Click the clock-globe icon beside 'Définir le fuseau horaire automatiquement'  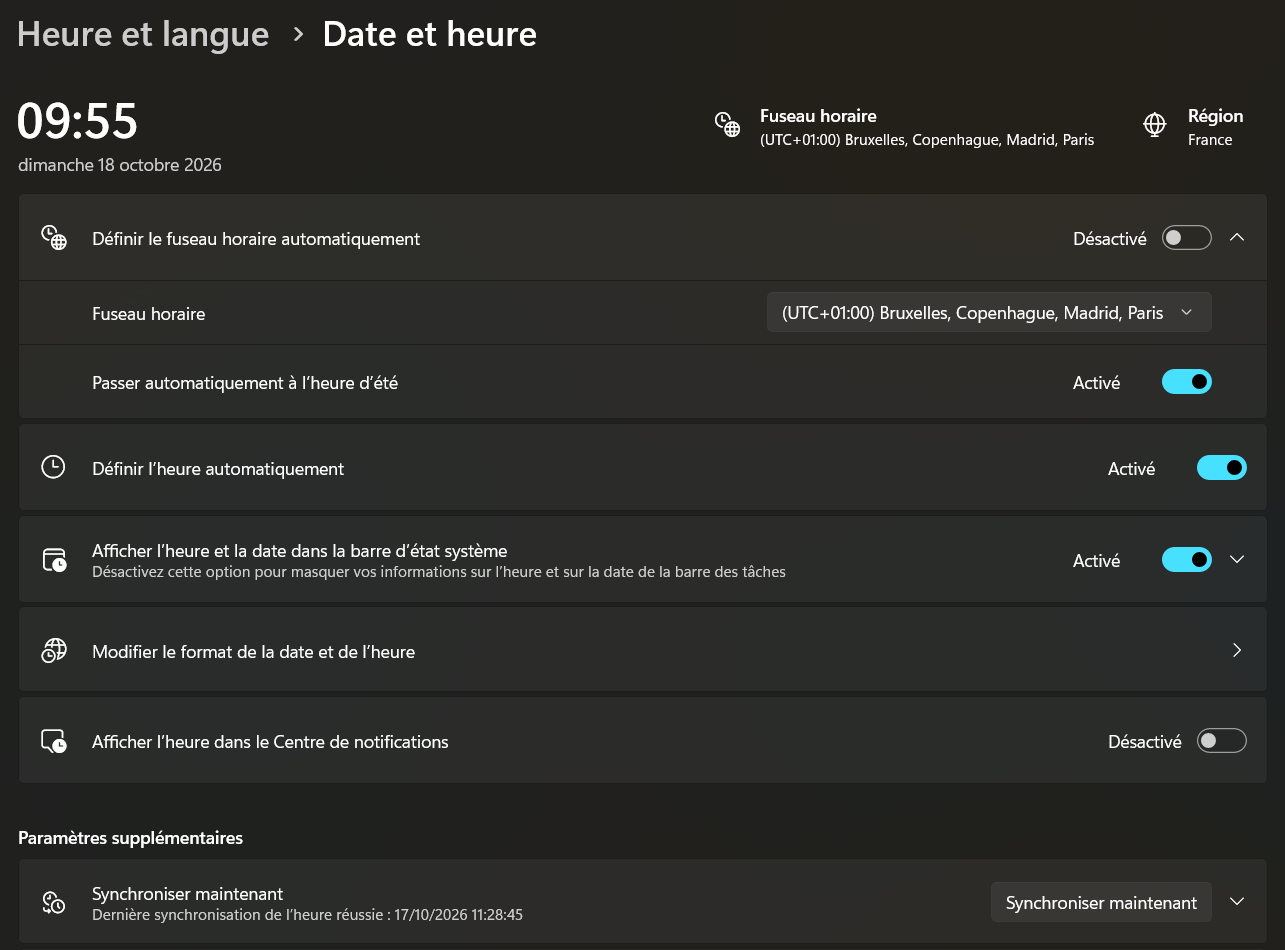tap(53, 238)
